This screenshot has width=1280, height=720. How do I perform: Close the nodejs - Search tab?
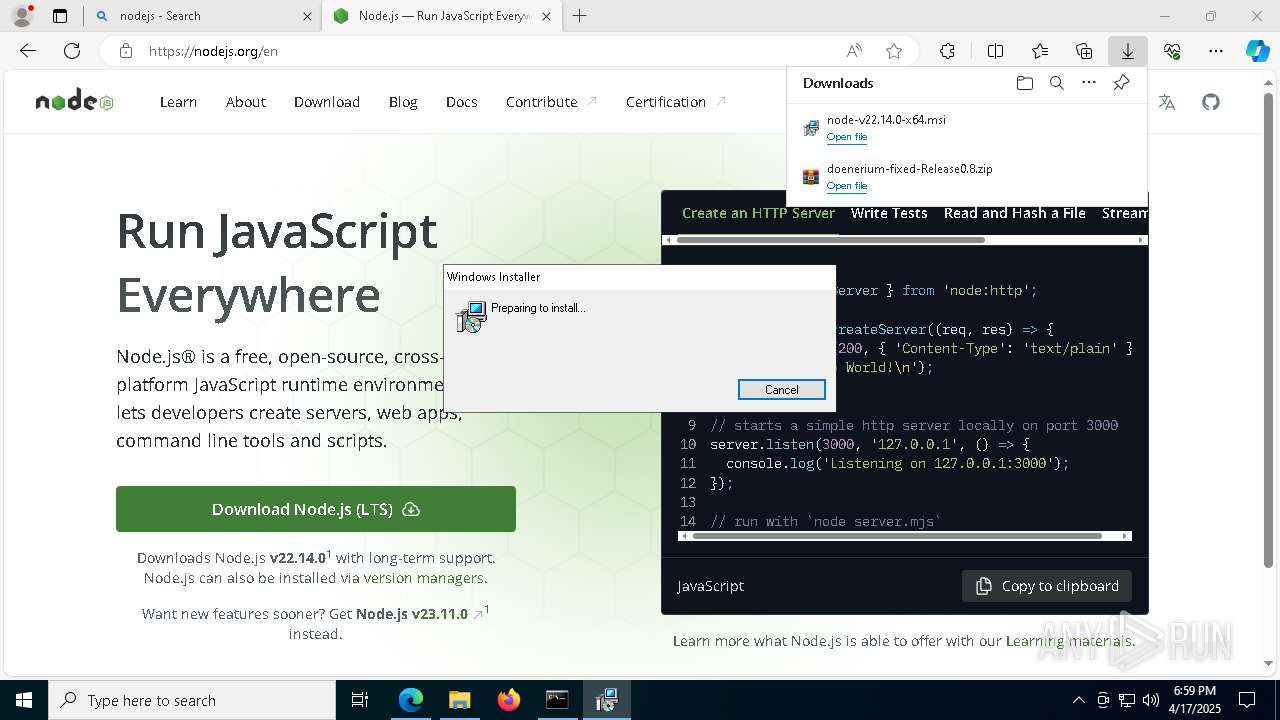pos(307,16)
